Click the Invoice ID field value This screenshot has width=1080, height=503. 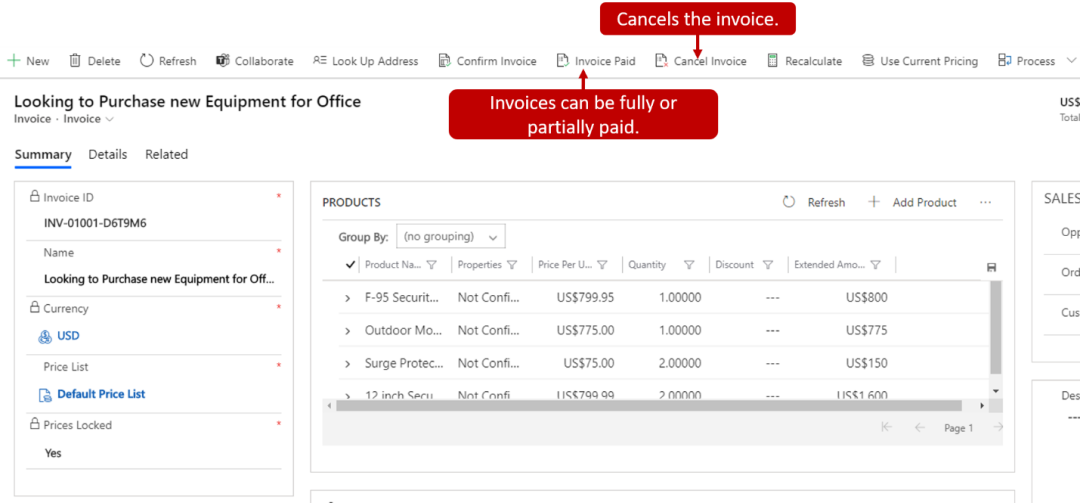(96, 223)
